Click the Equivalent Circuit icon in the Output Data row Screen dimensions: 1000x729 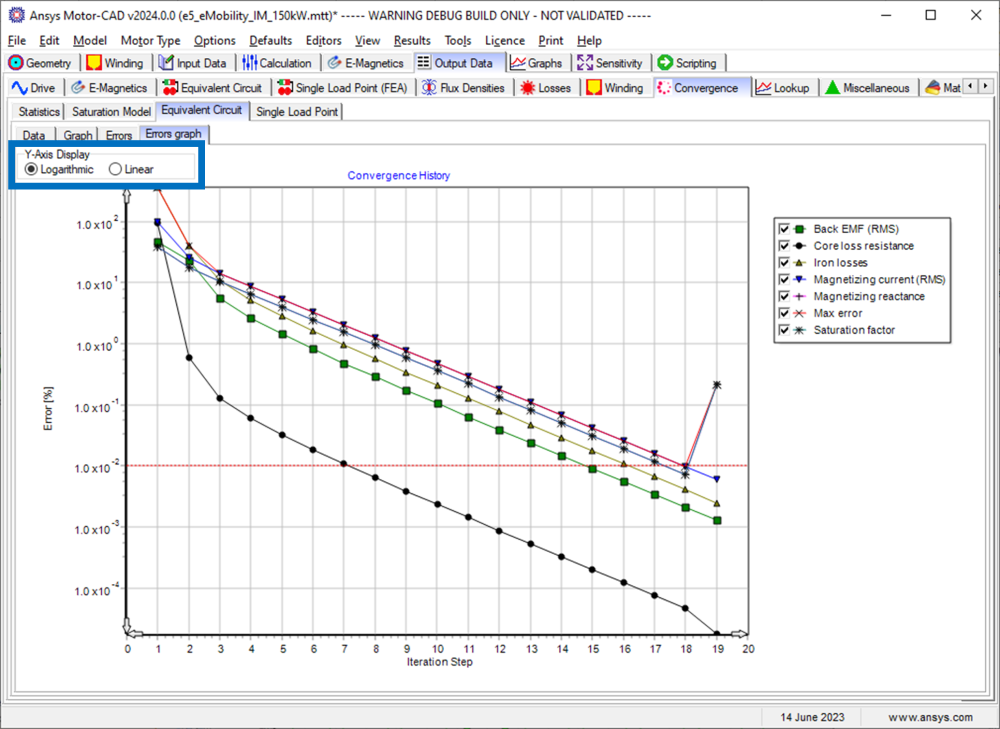click(x=170, y=87)
